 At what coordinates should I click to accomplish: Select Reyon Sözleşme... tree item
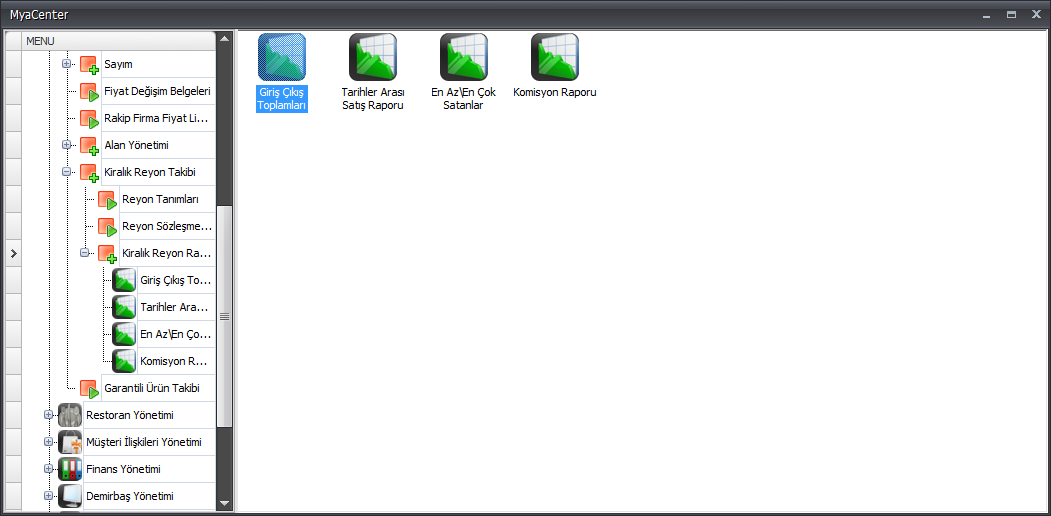click(x=167, y=227)
